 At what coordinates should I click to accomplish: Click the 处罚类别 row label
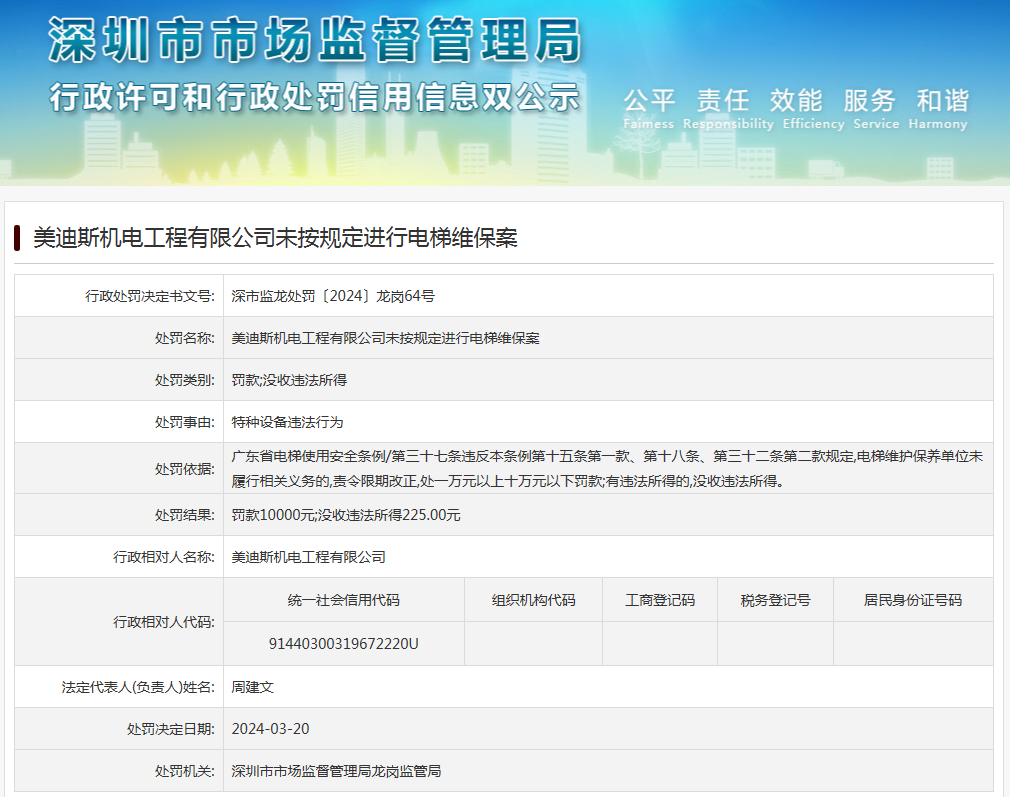click(184, 380)
